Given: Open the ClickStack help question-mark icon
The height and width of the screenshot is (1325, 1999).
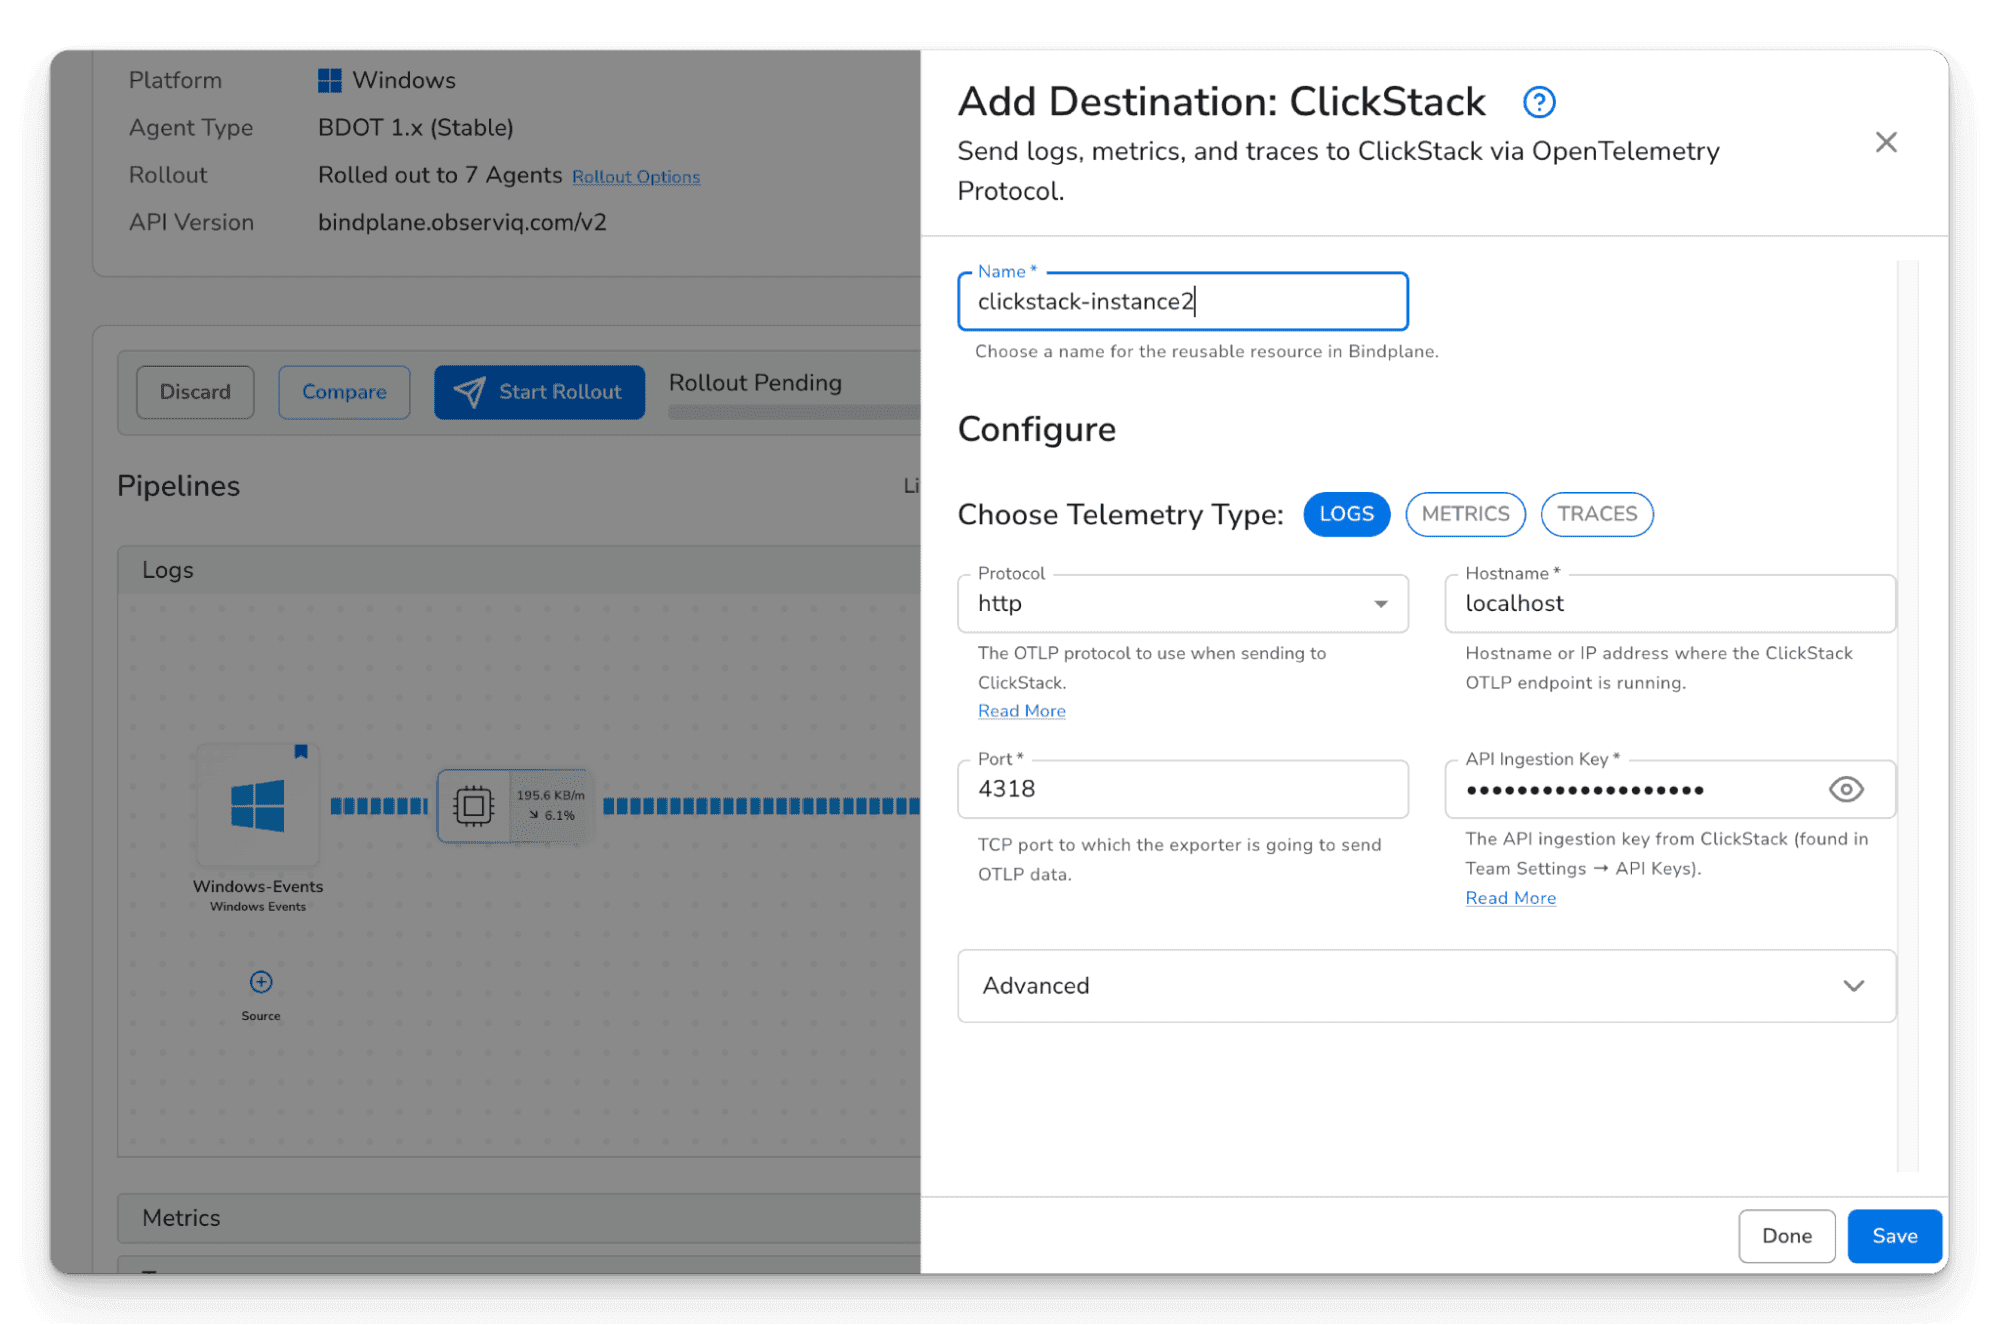Looking at the screenshot, I should coord(1538,102).
